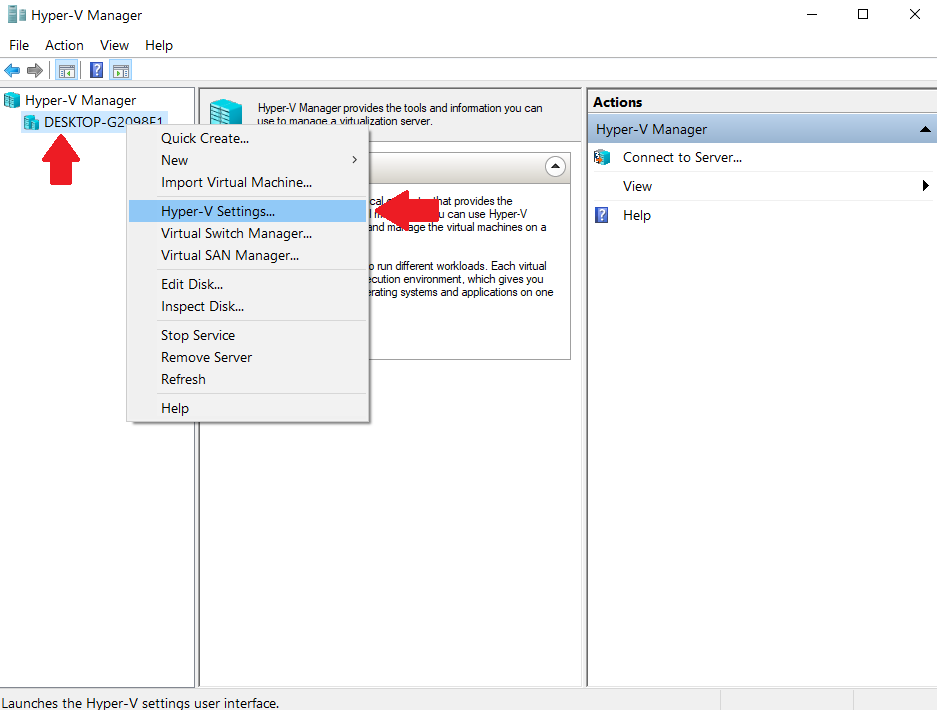
Task: Click the Forward arrow toolbar icon
Action: pos(35,71)
